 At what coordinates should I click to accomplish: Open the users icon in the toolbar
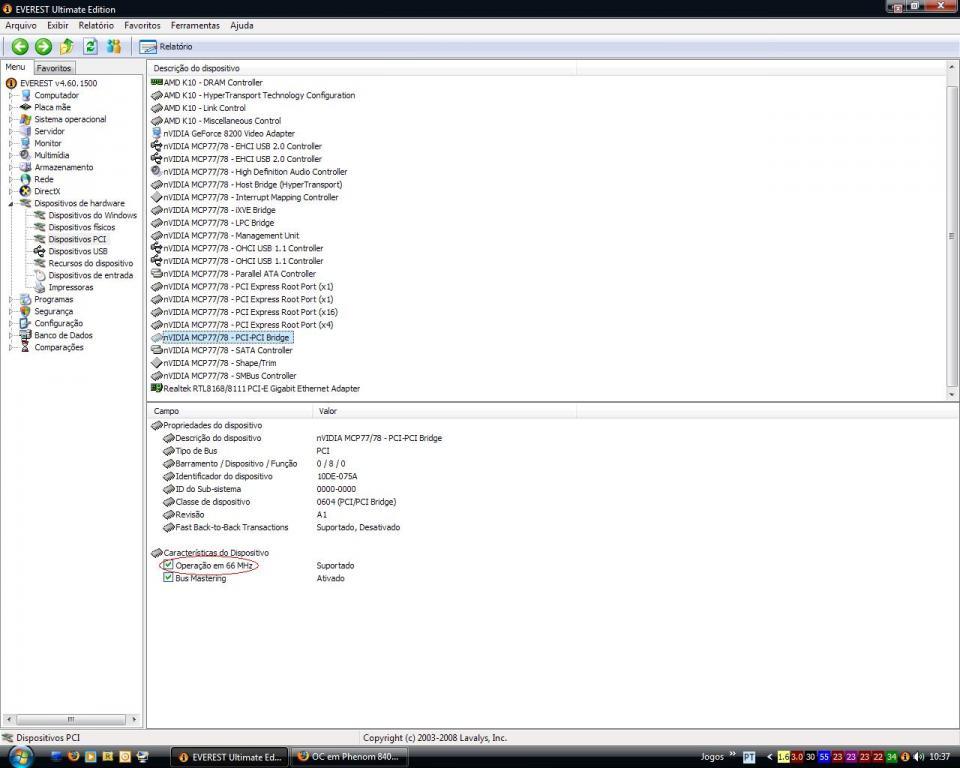click(114, 47)
